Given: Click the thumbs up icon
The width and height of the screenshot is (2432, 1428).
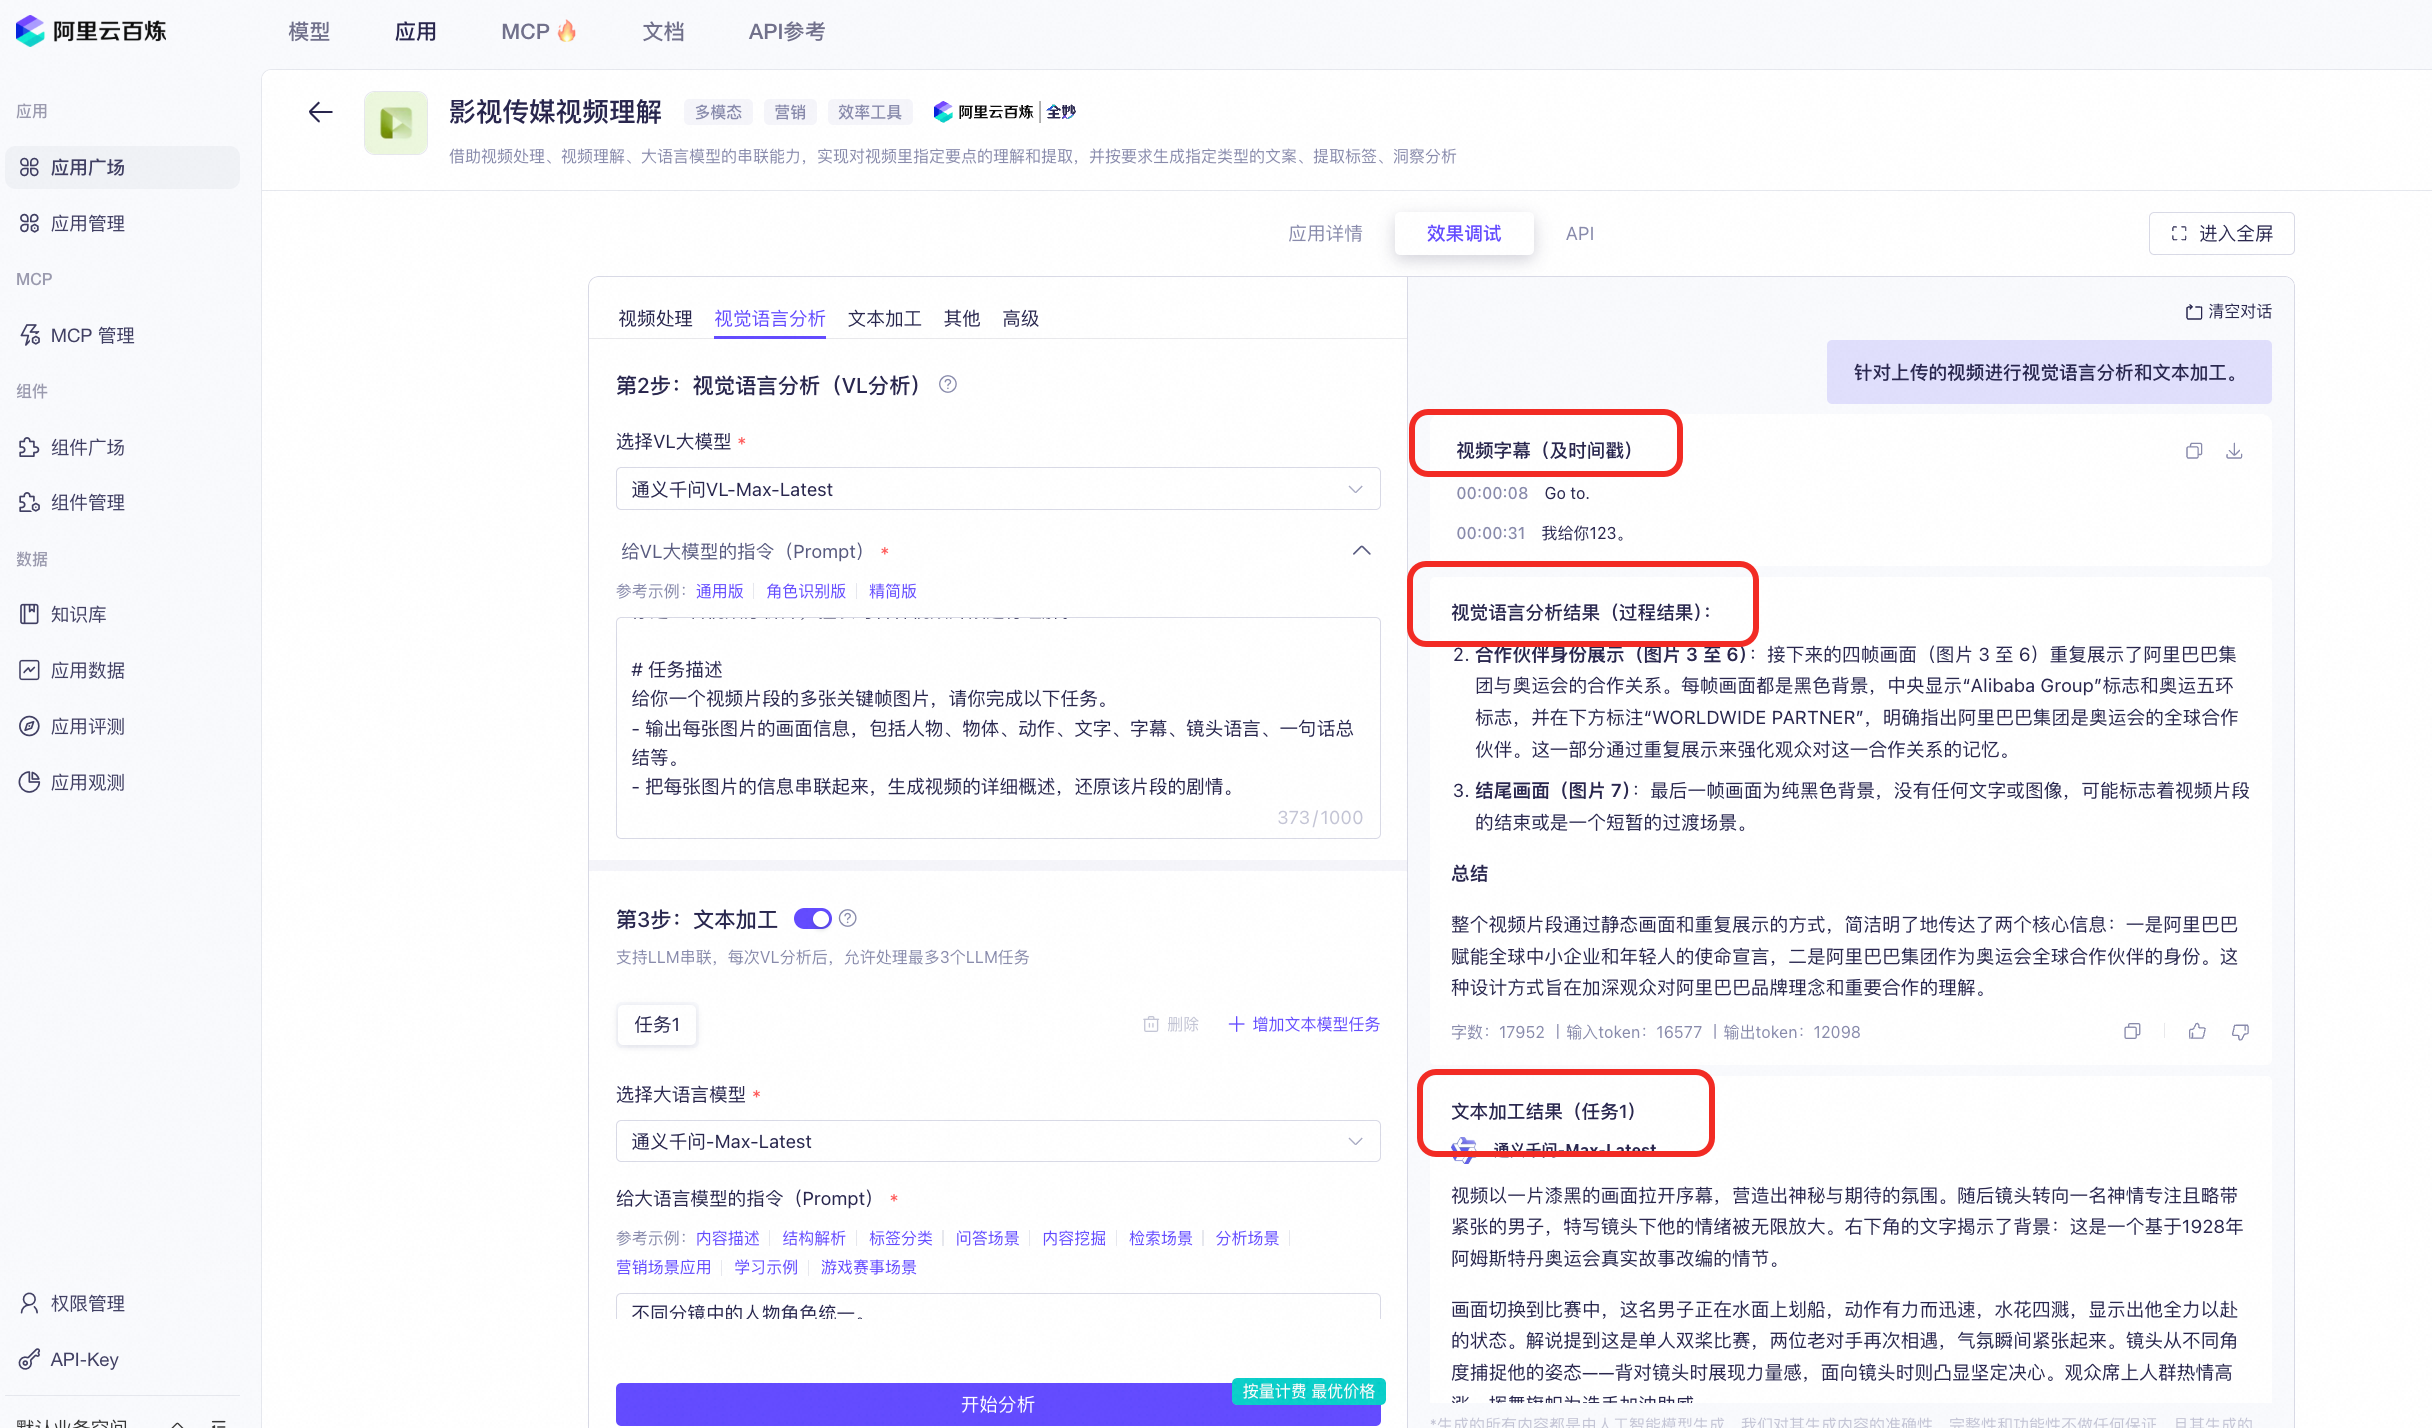Looking at the screenshot, I should pyautogui.click(x=2196, y=1031).
